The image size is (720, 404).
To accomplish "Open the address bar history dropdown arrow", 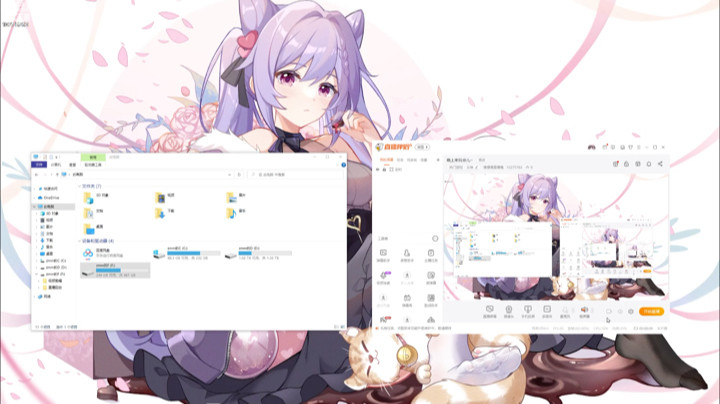I will point(230,174).
